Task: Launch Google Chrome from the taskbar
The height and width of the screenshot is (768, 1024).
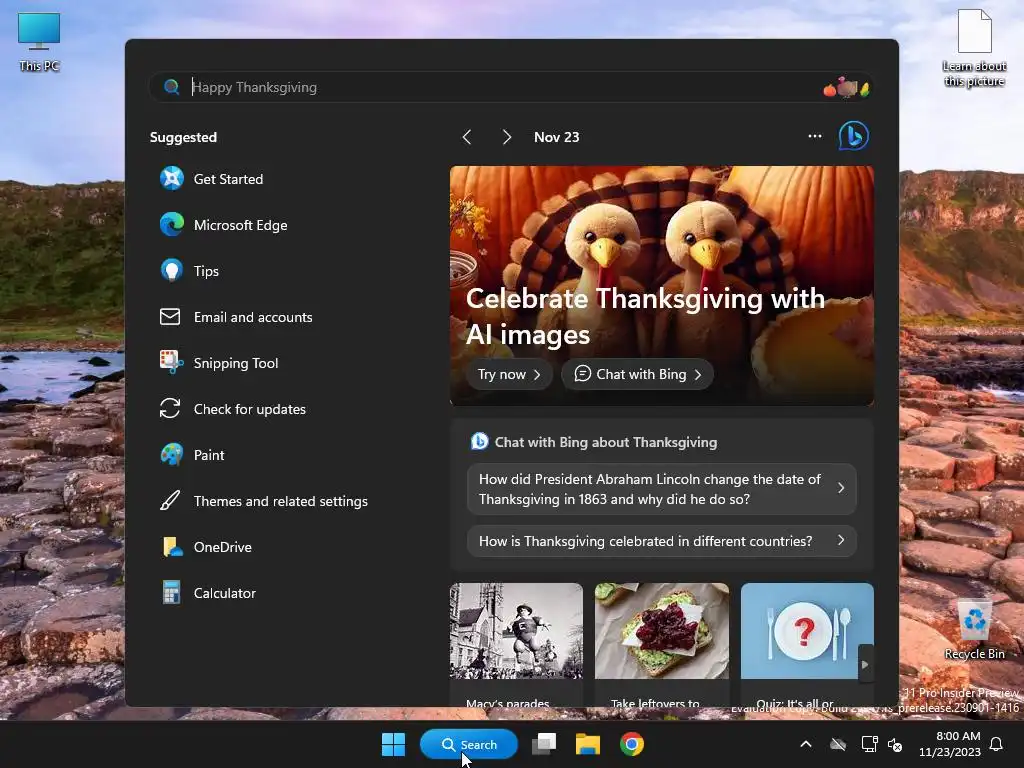Action: pos(632,744)
